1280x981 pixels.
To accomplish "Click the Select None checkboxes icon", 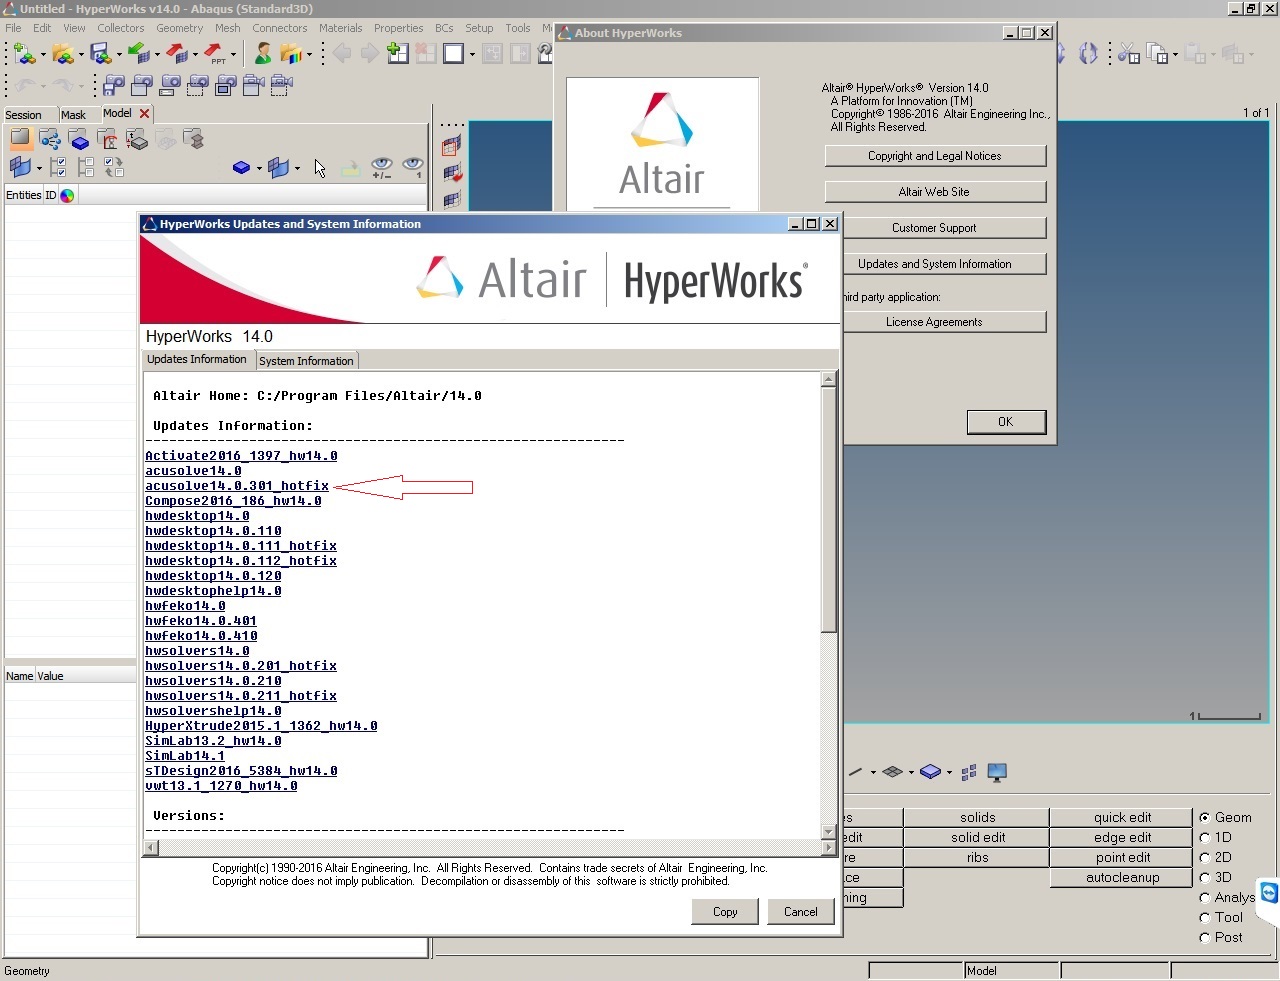I will click(86, 167).
